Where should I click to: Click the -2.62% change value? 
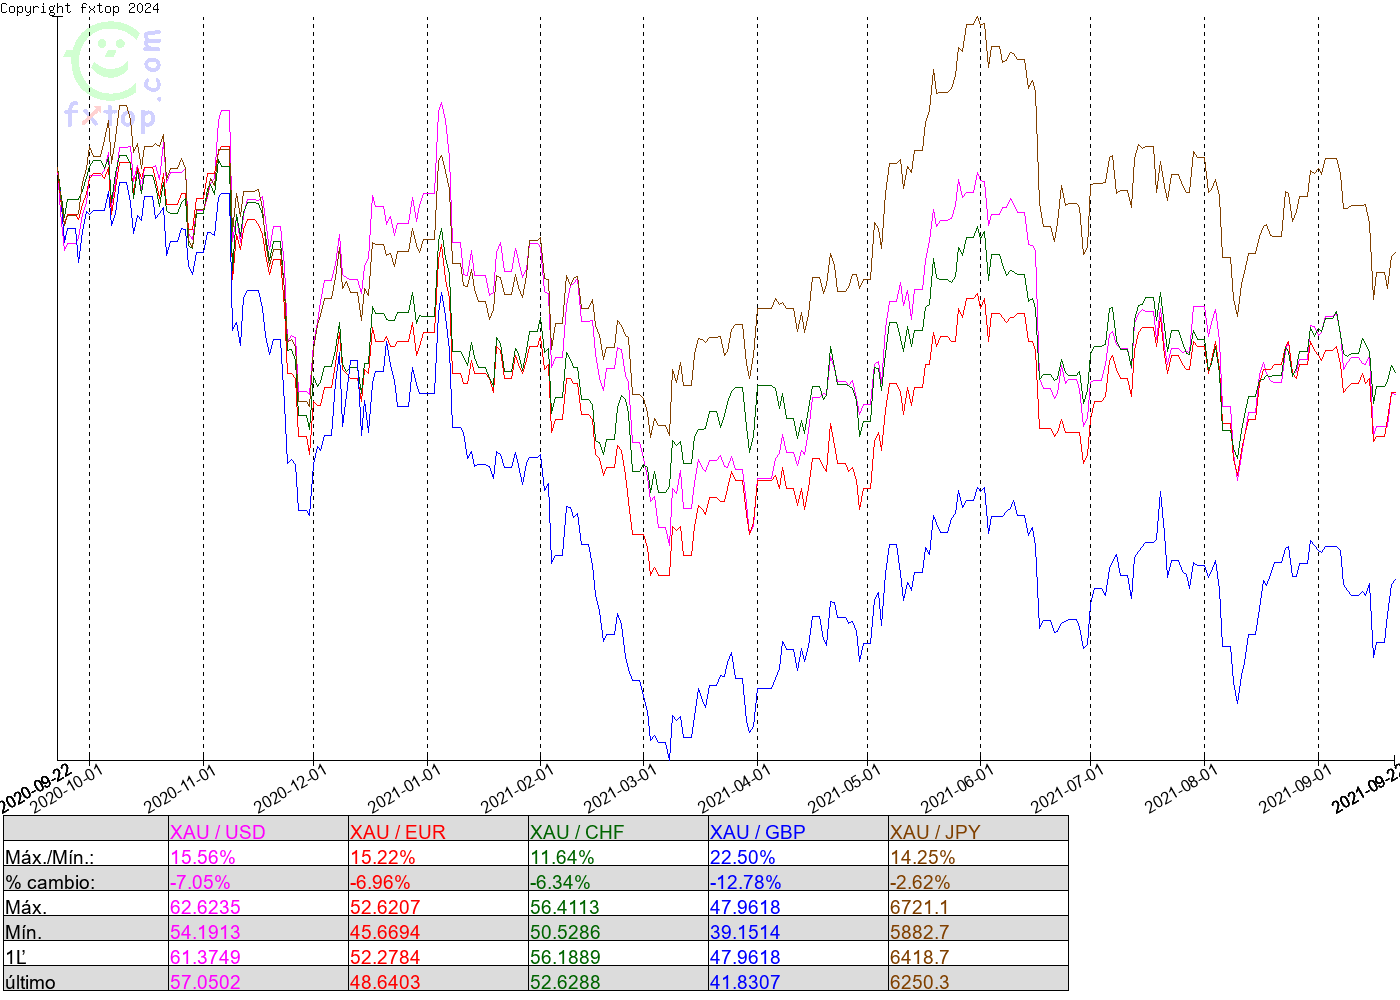click(920, 883)
